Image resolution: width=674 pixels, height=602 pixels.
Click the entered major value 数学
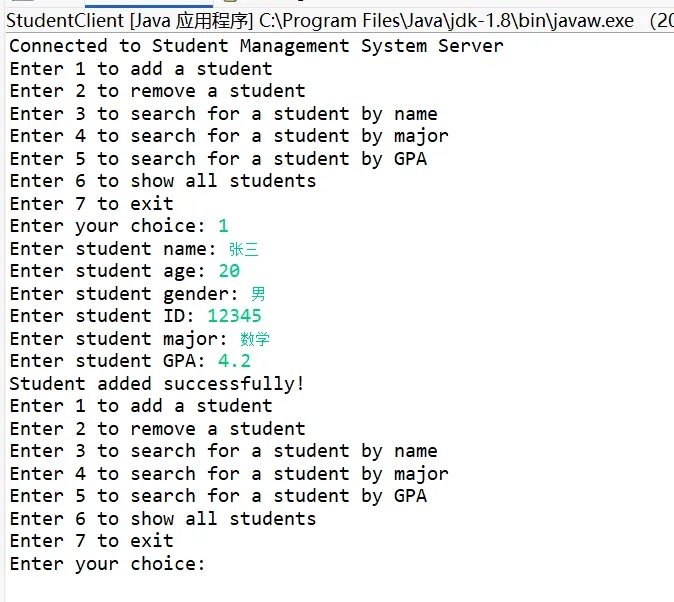point(254,339)
